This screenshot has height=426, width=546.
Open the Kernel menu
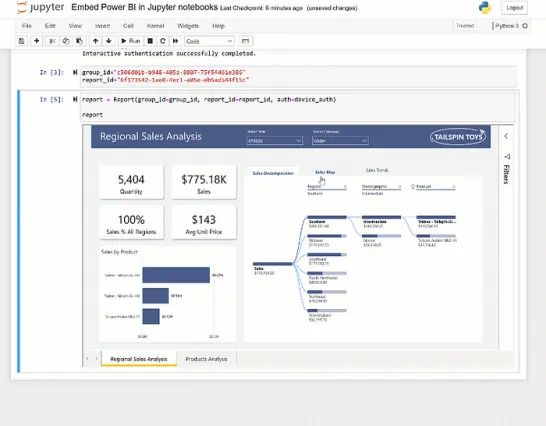tap(155, 26)
